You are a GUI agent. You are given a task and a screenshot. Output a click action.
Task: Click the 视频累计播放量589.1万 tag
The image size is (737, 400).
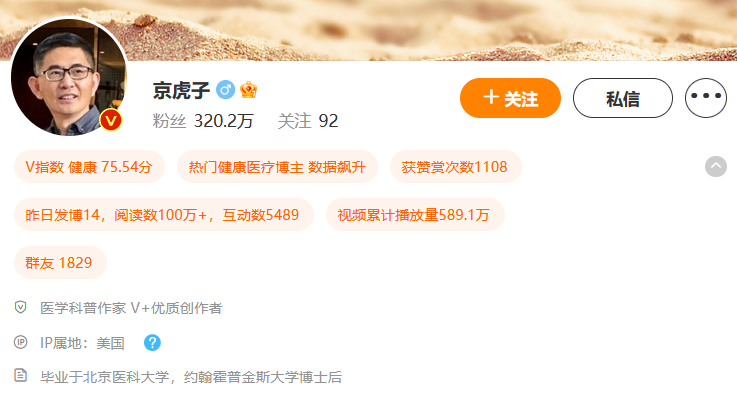pos(415,215)
